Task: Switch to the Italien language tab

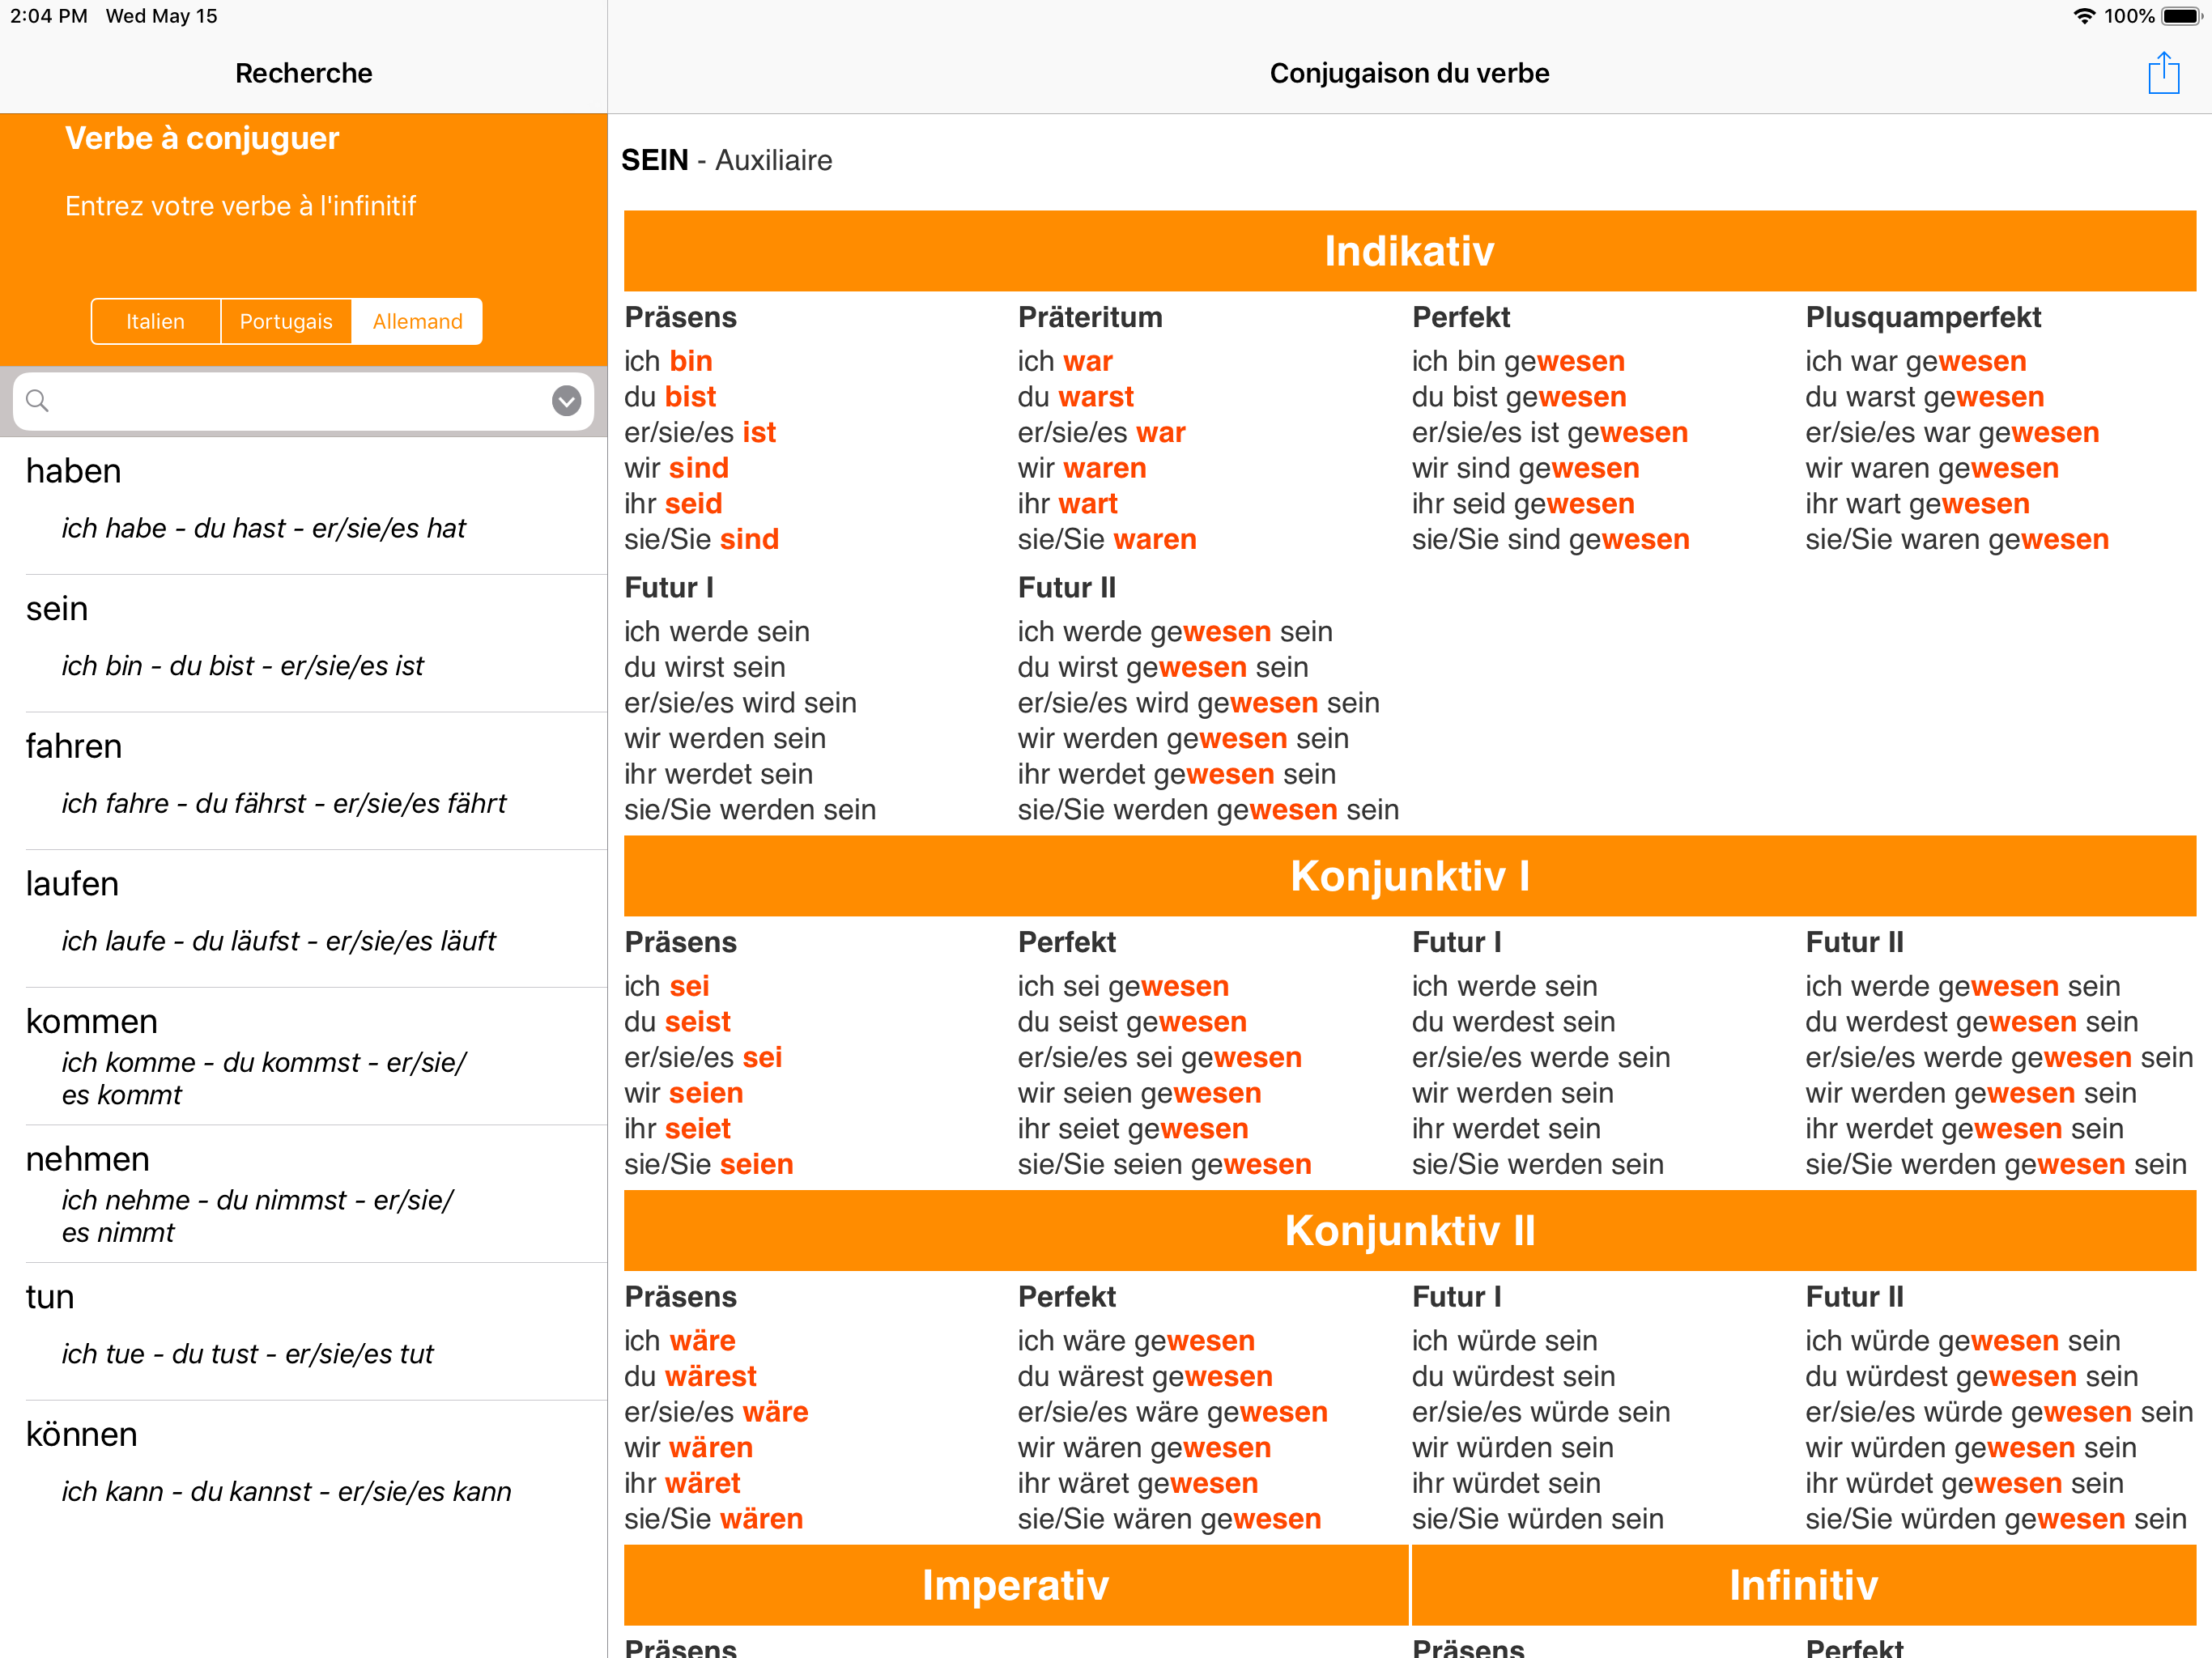Action: 155,321
